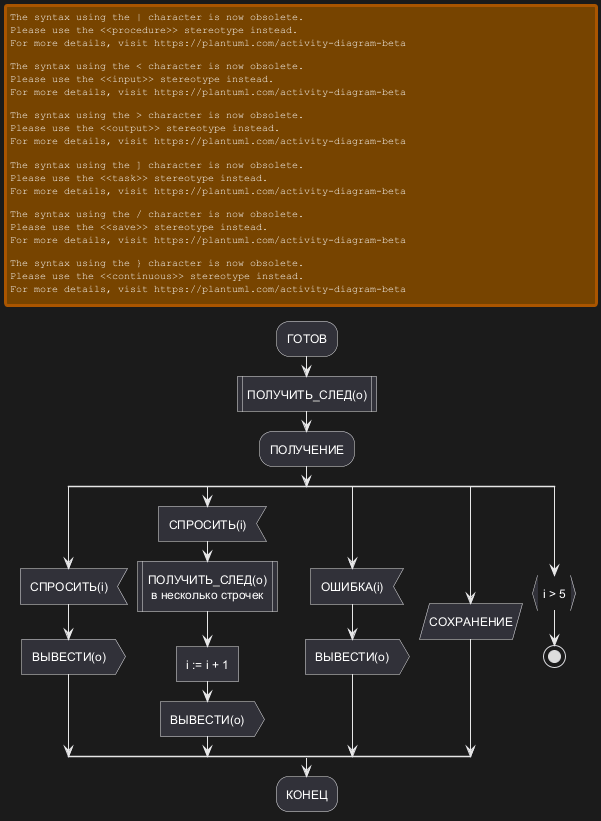Click the СОХРАНЕНИЕ save node
Screen dimensions: 601x821
pos(470,622)
